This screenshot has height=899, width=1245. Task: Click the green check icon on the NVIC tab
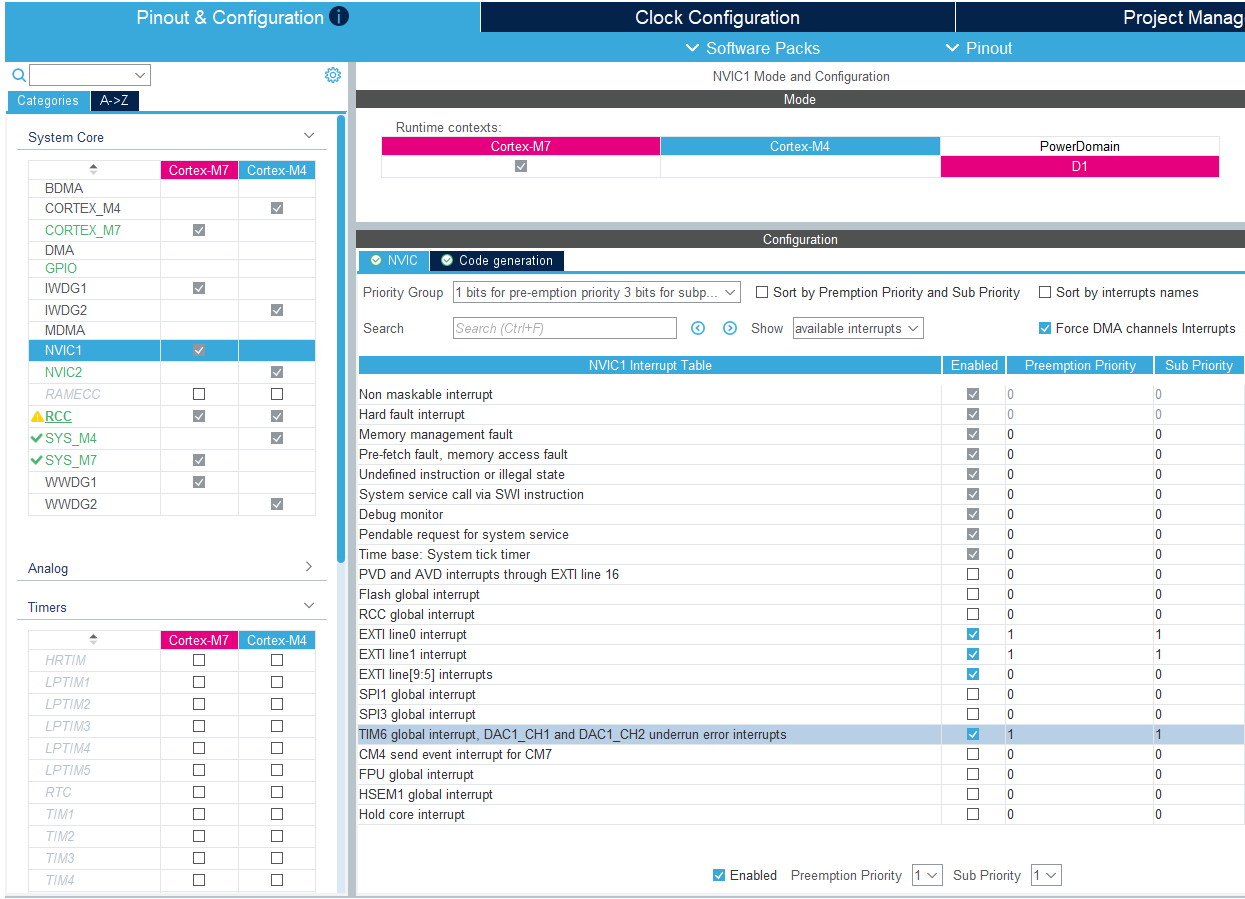[x=375, y=260]
